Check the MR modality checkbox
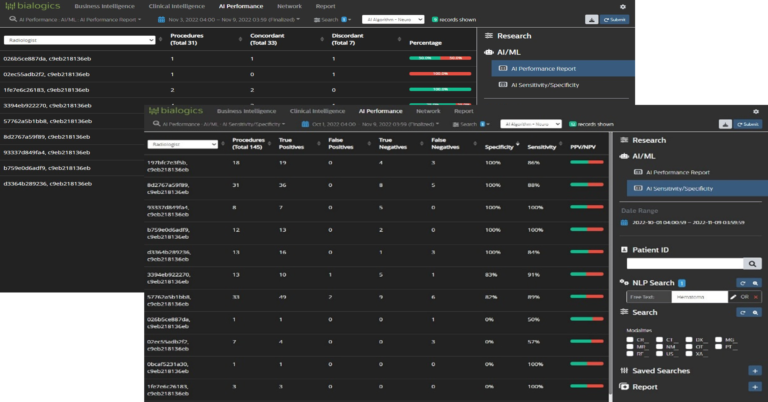The height and width of the screenshot is (402, 768). [630, 347]
